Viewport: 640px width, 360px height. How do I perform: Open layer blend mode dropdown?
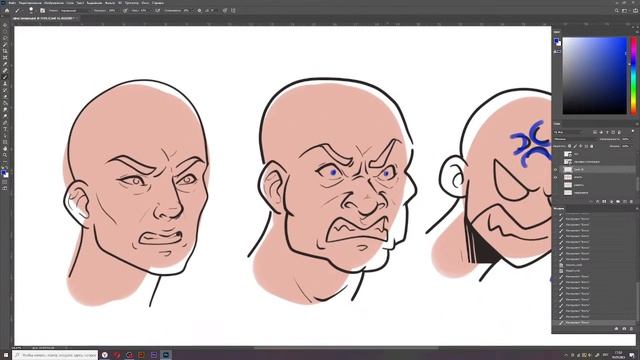pyautogui.click(x=575, y=139)
